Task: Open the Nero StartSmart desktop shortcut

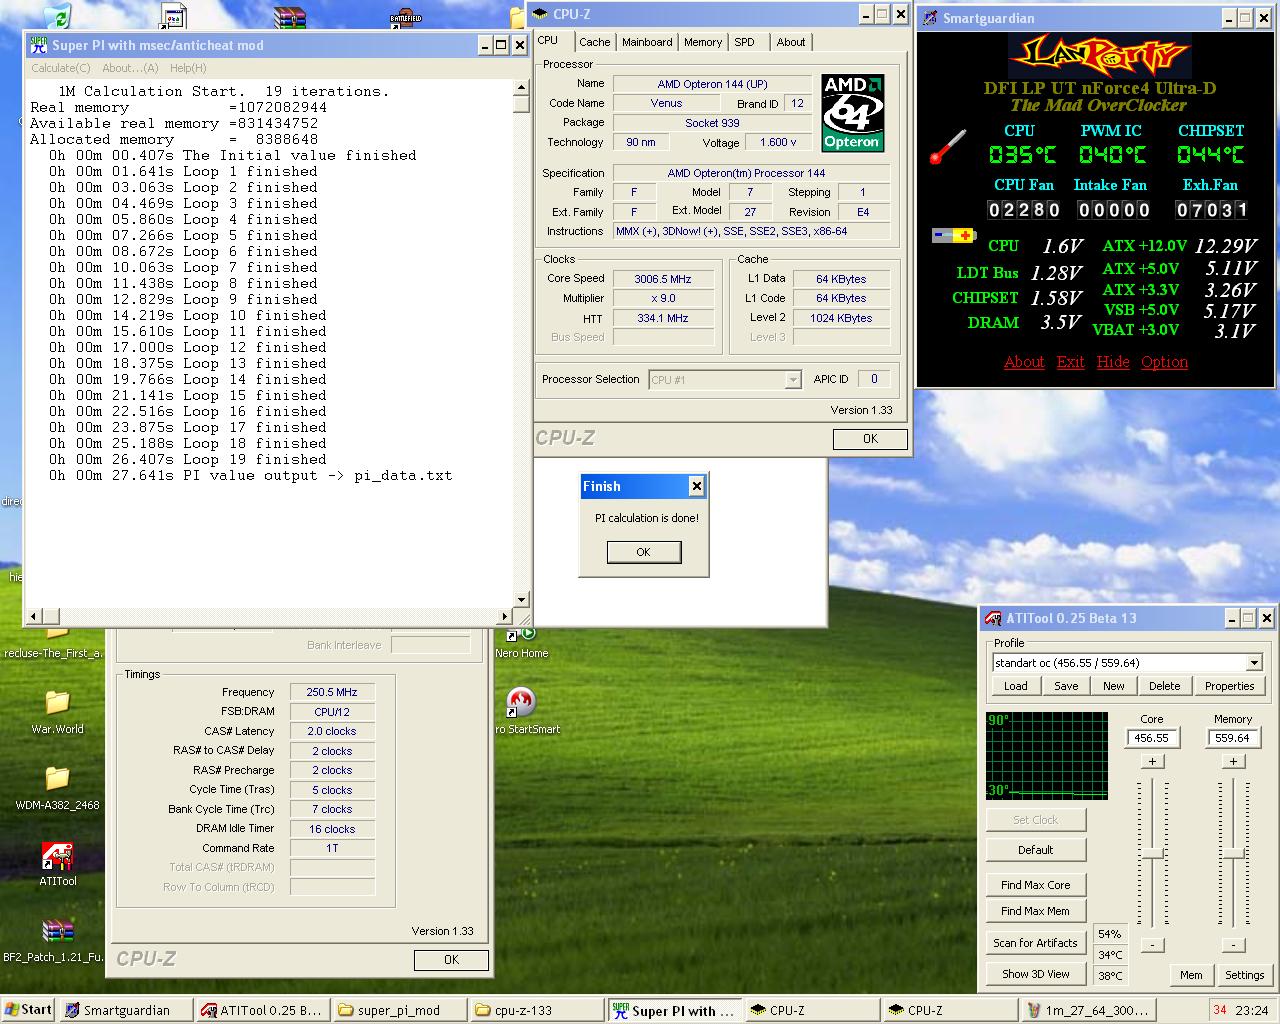Action: coord(521,703)
